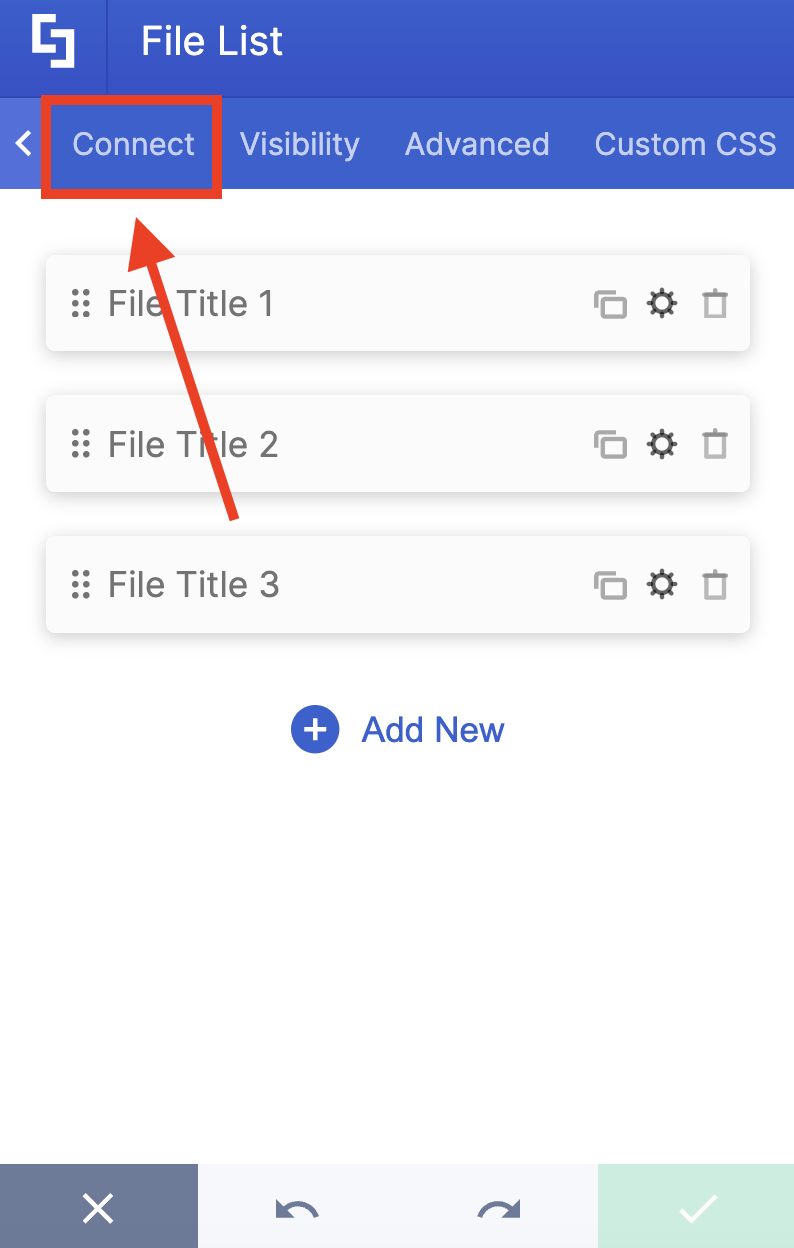The width and height of the screenshot is (794, 1248).
Task: Open settings for File Title 2
Action: point(662,444)
